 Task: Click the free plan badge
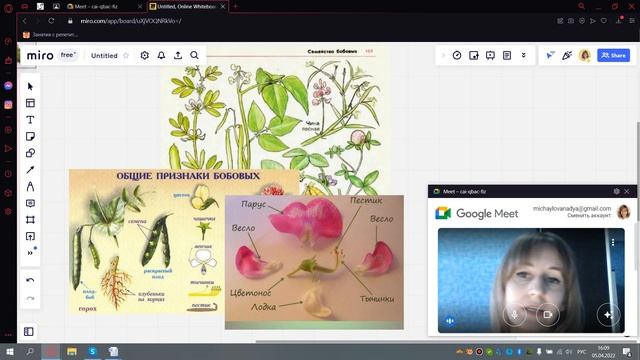[x=68, y=55]
